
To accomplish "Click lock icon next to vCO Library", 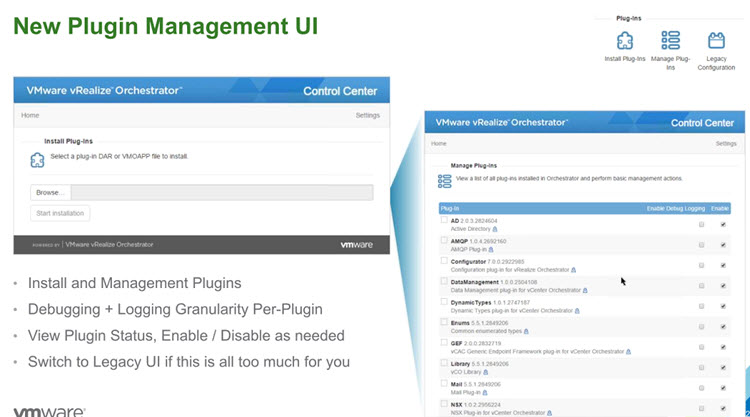I will [x=486, y=372].
